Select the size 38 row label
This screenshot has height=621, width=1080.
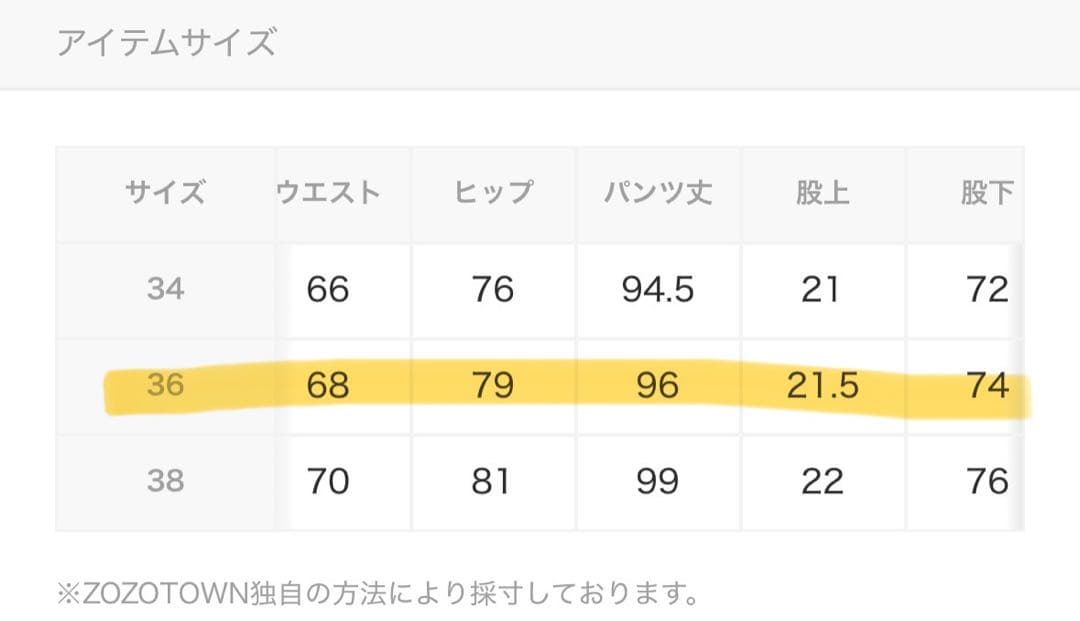coord(165,481)
